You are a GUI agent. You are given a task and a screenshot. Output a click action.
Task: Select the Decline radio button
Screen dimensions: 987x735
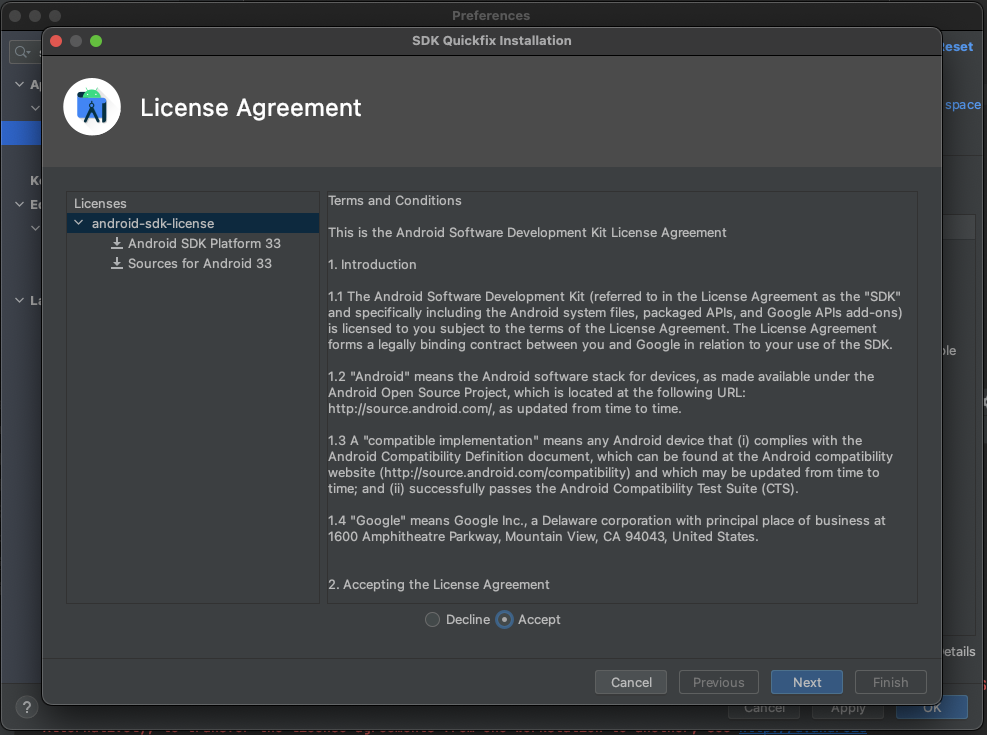point(432,620)
